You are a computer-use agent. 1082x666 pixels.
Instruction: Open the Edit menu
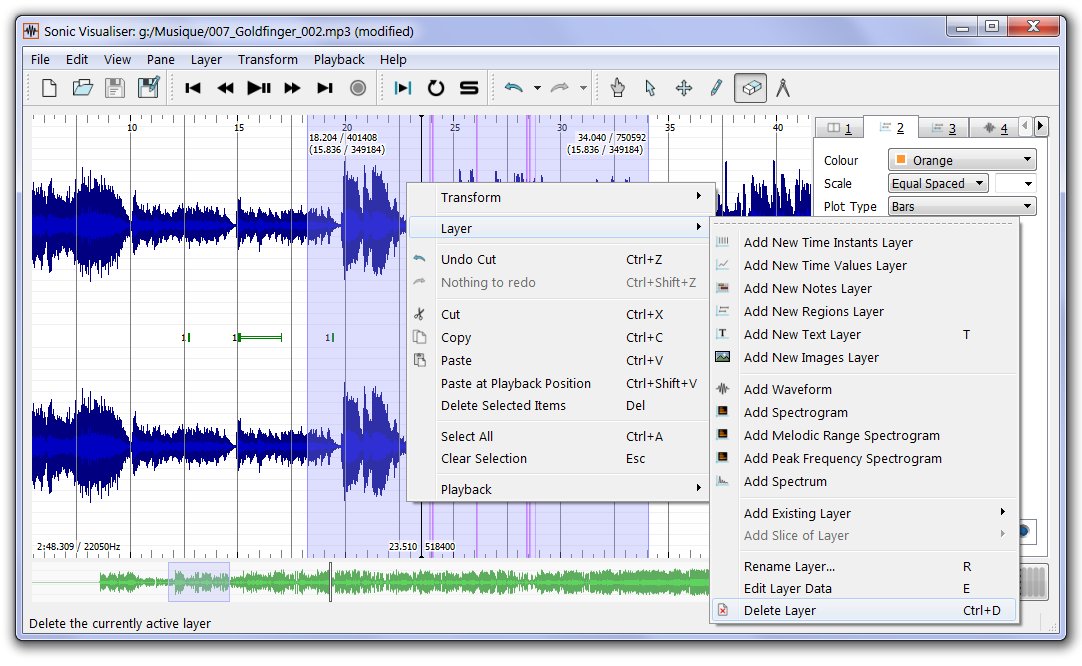point(77,59)
